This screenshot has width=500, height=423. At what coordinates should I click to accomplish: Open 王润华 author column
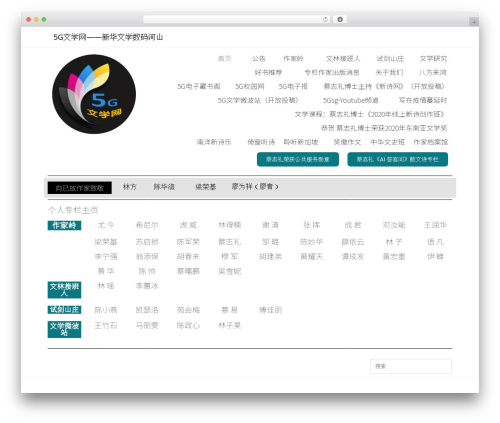[435, 225]
